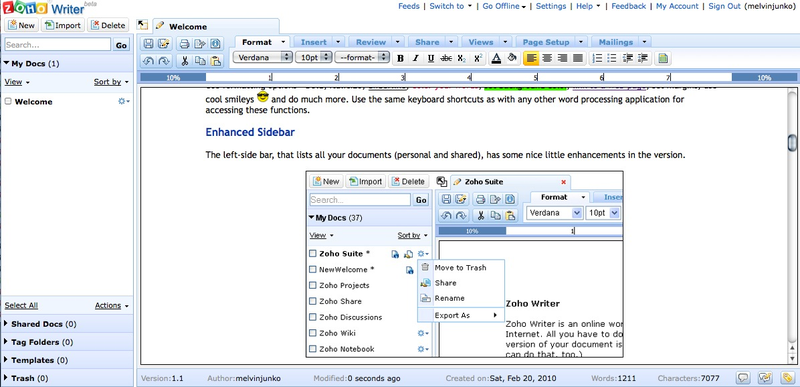Viewport: 800px width, 387px height.
Task: Toggle bold formatting
Action: pyautogui.click(x=401, y=58)
